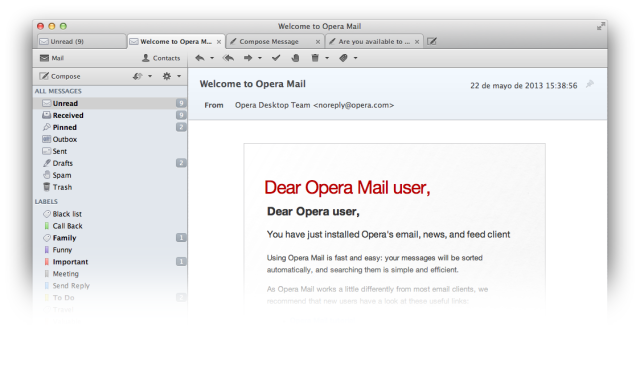Select the Send Reply label

pos(110,286)
